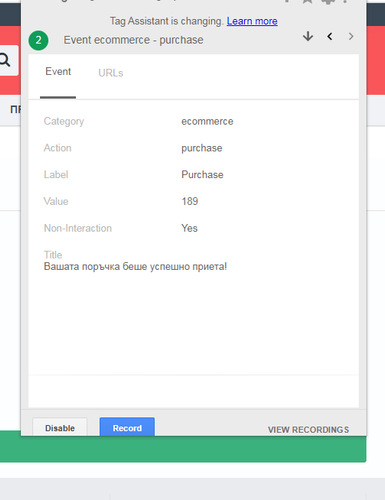Click the green badge showing 2
The image size is (385, 500).
point(38,40)
